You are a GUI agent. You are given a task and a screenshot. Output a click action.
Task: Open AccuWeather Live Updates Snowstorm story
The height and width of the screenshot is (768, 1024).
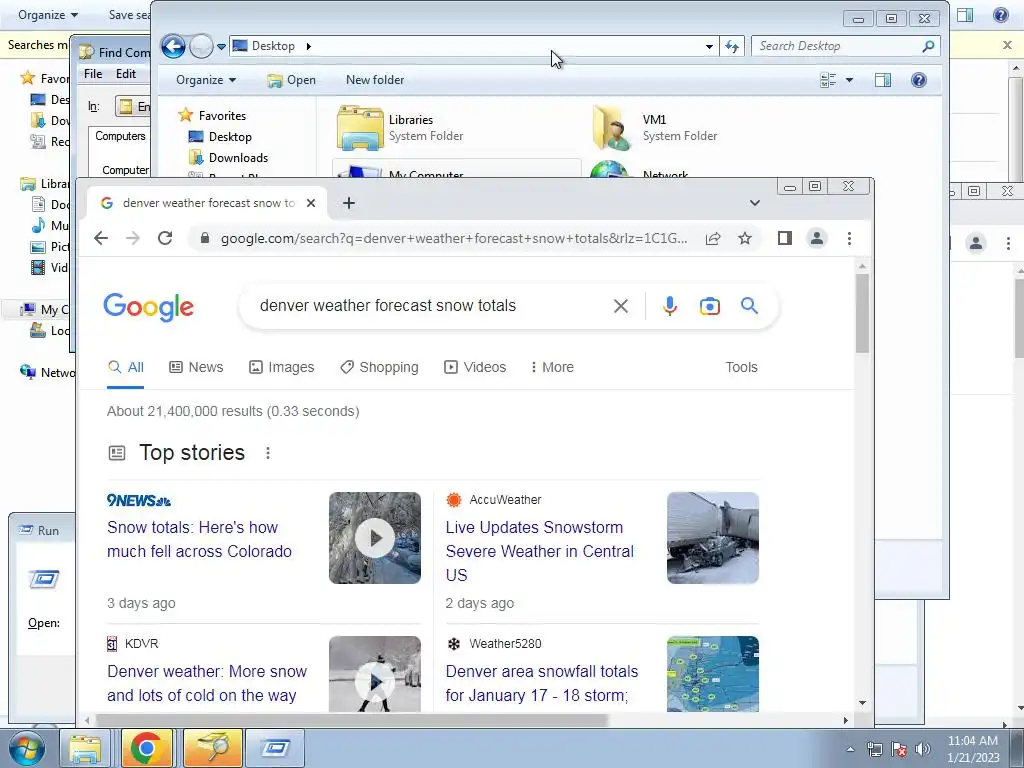click(x=539, y=551)
